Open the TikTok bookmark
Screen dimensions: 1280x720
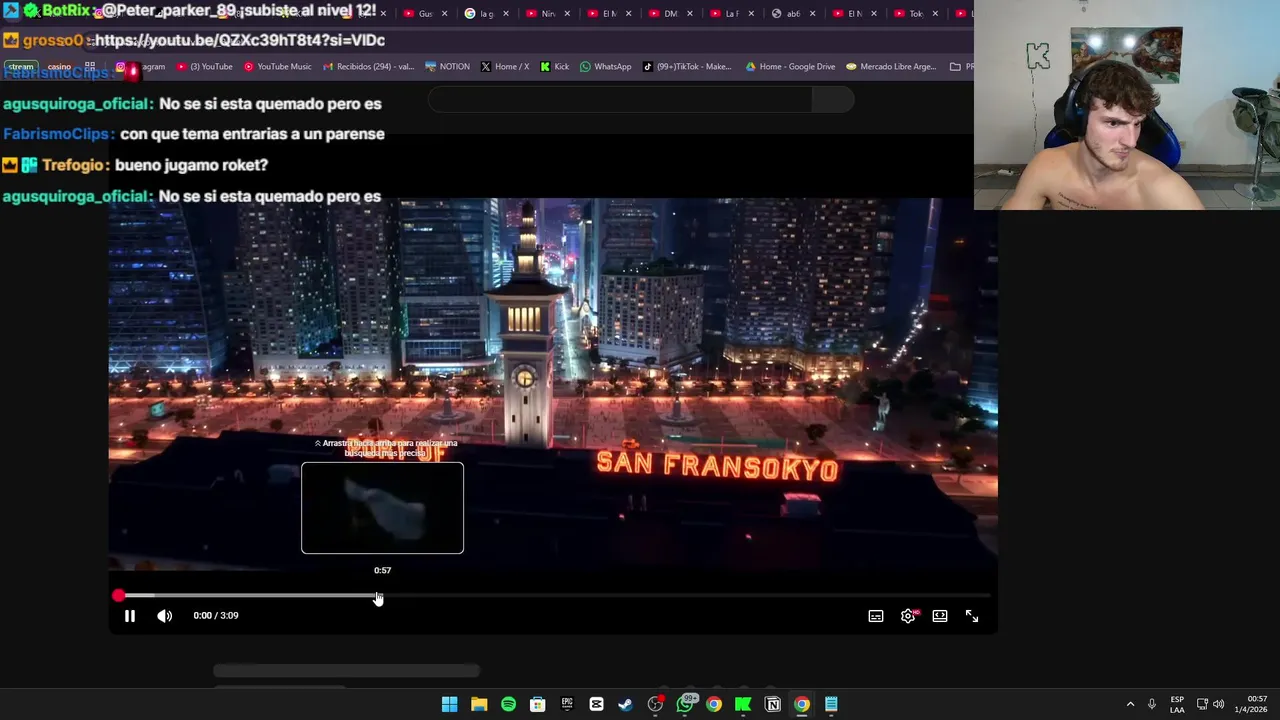pyautogui.click(x=688, y=67)
